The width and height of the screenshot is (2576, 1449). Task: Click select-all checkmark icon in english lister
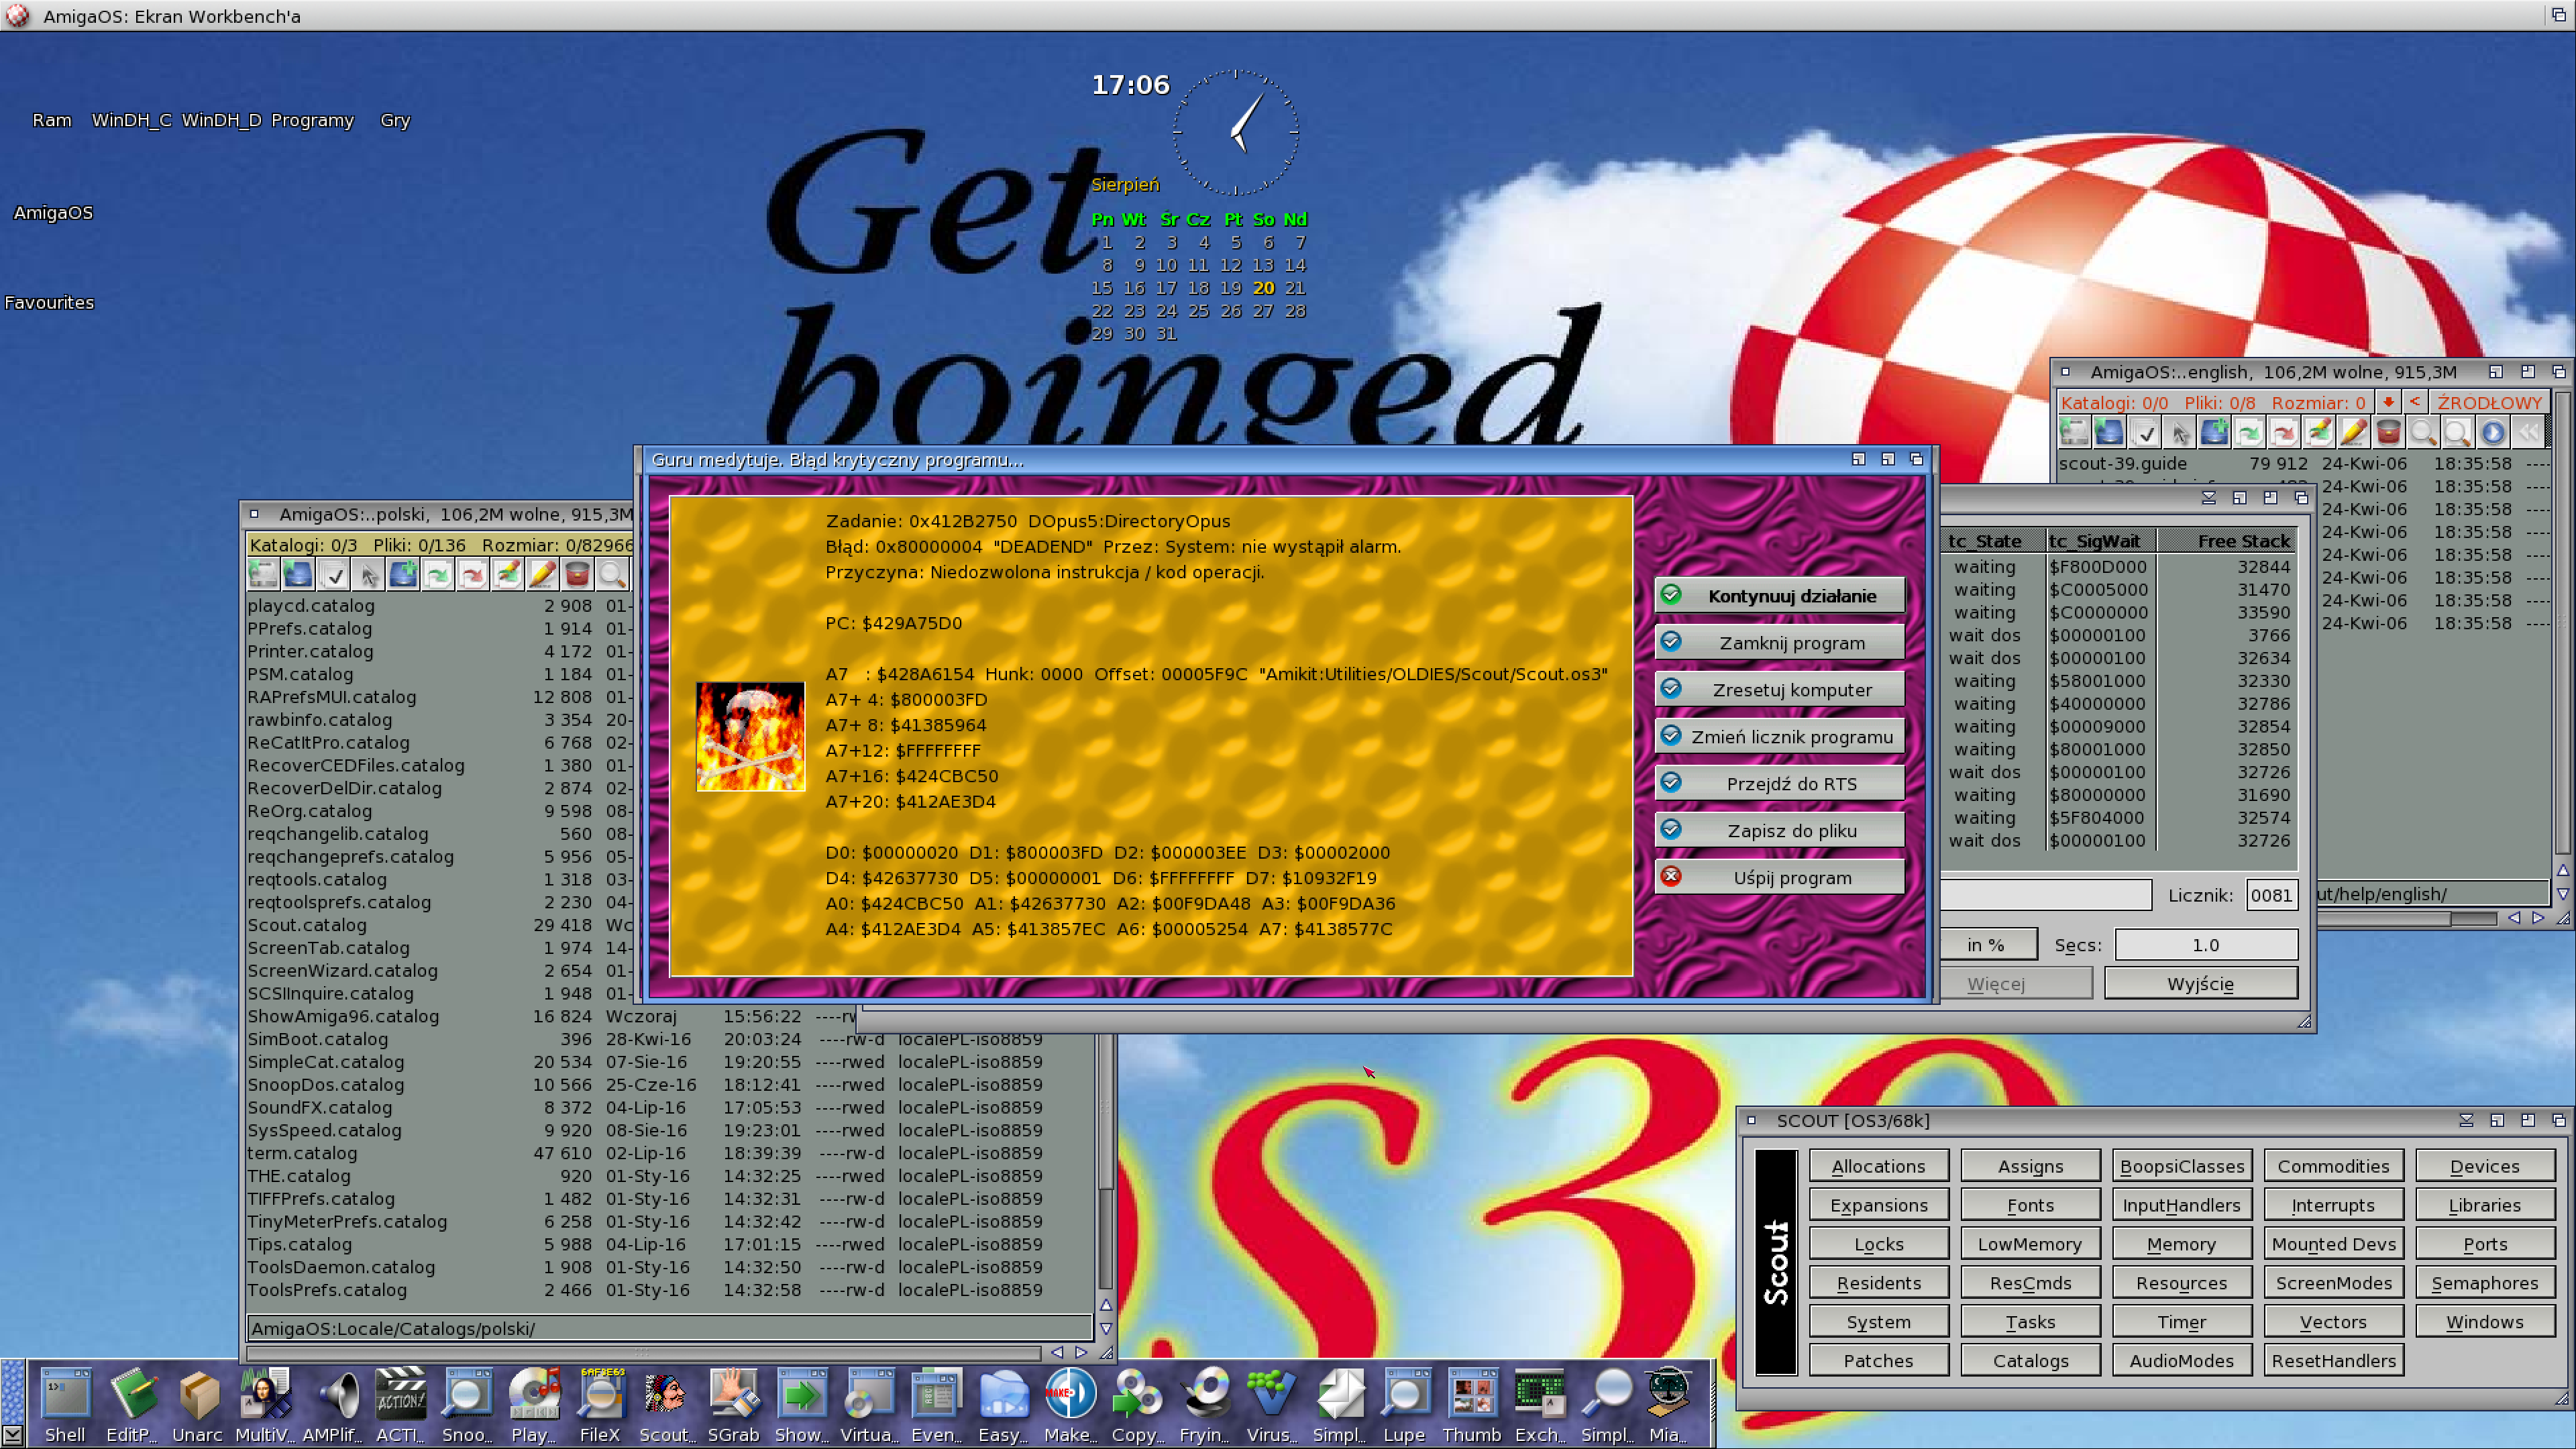click(x=2145, y=433)
